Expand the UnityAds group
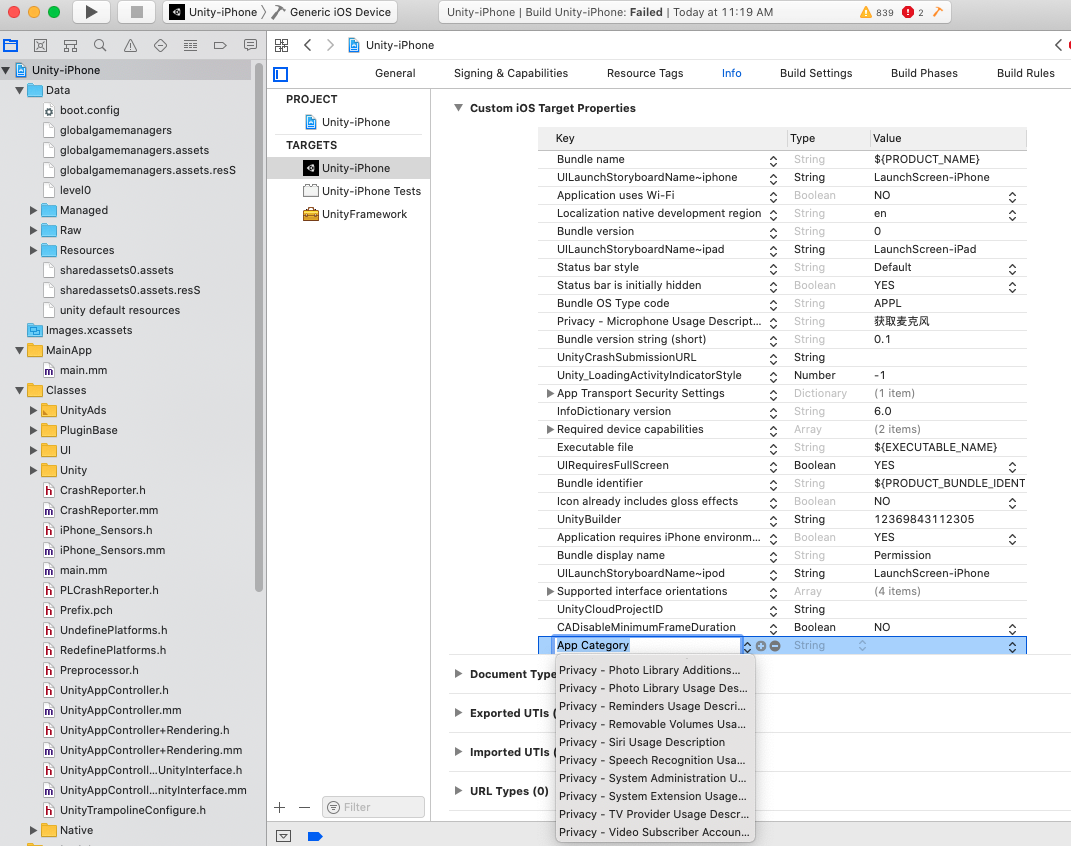Screen dimensions: 1071x846 point(33,410)
